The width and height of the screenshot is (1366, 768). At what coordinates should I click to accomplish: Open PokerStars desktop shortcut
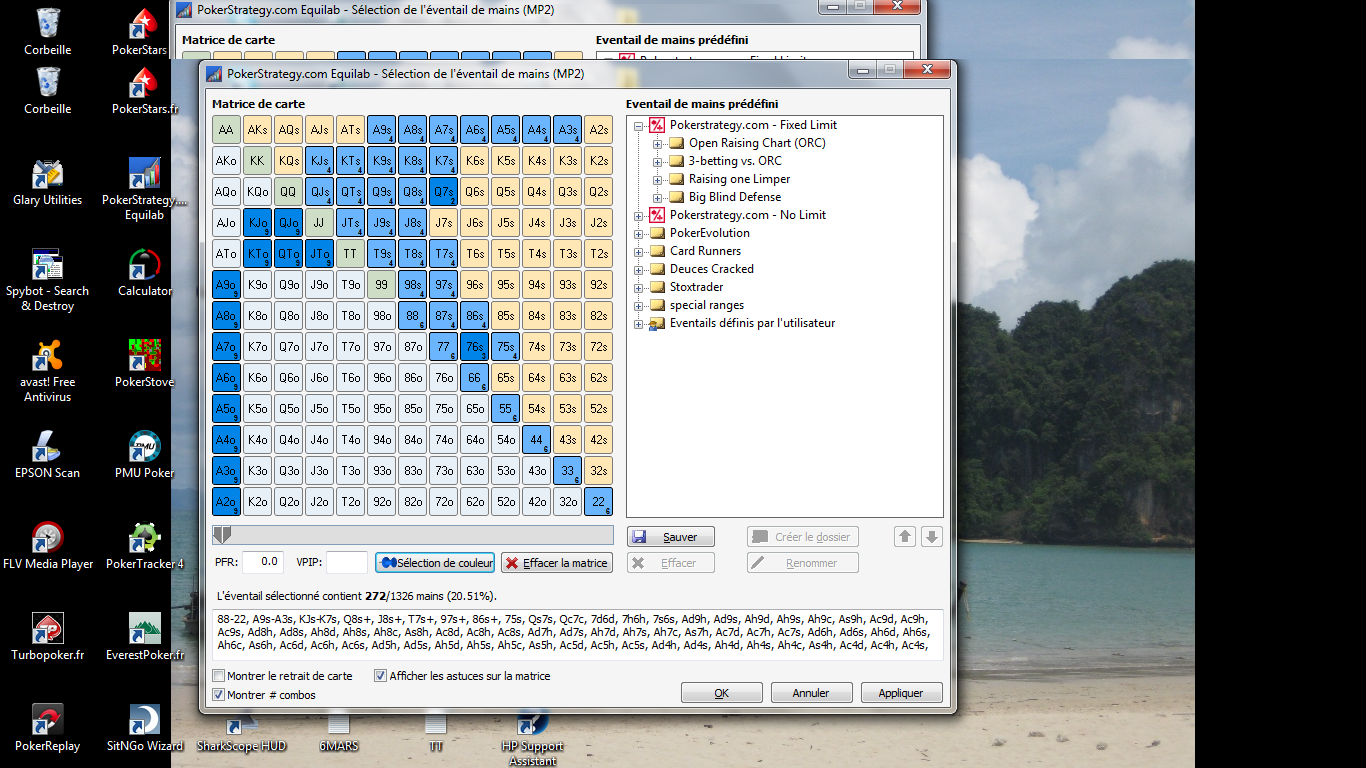[x=145, y=30]
